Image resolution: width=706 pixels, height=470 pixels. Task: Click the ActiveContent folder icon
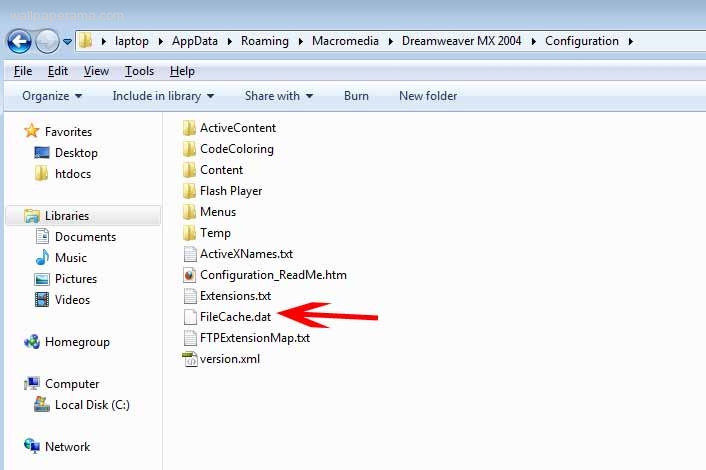(x=190, y=128)
